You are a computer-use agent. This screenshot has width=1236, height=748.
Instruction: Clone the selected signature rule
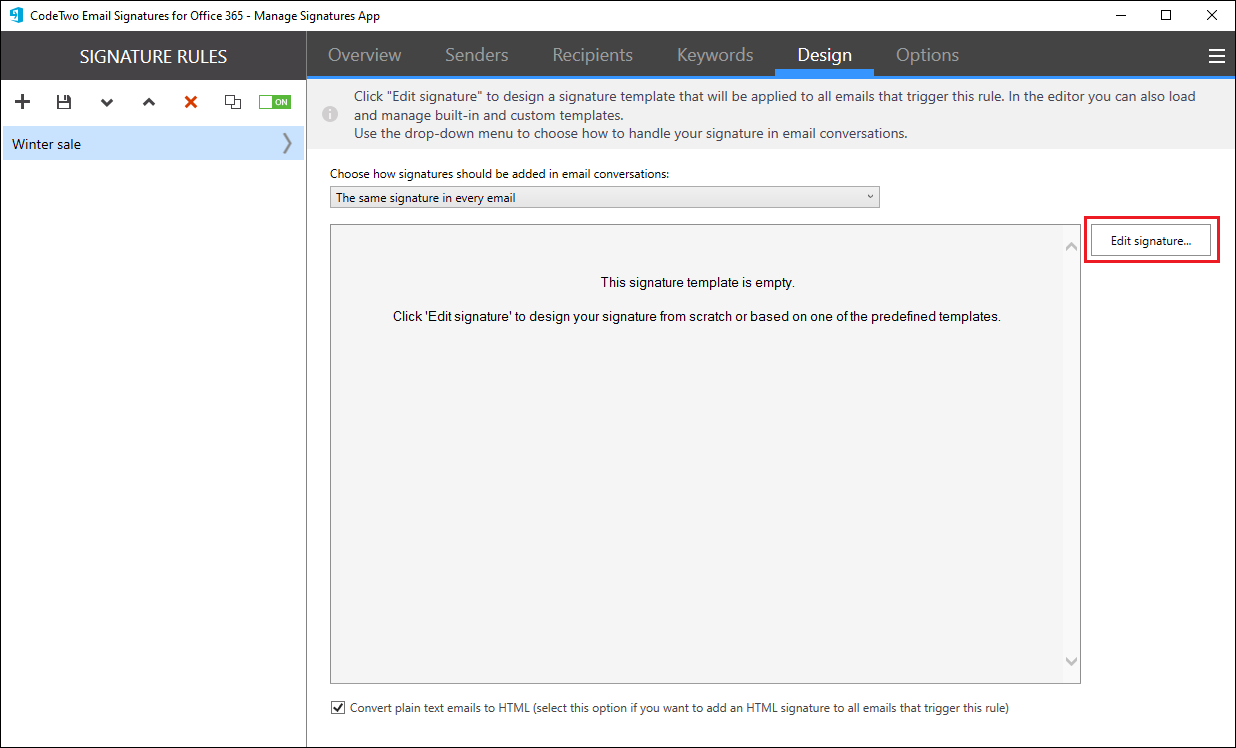point(232,101)
